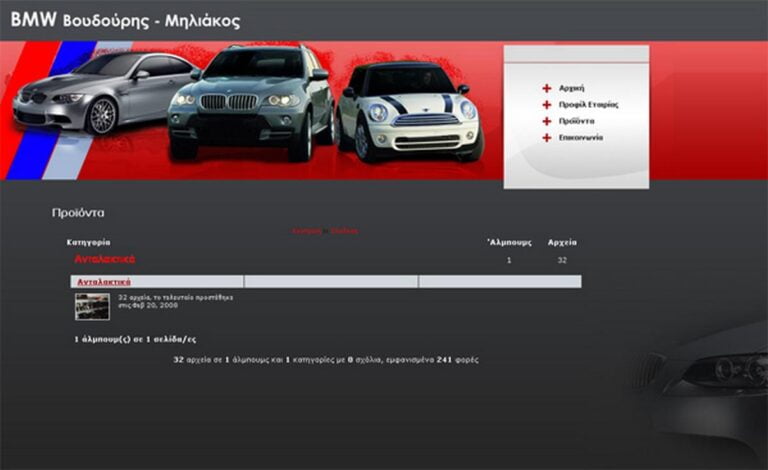Click the white Mini Cooper image
The width and height of the screenshot is (768, 470).
410,112
